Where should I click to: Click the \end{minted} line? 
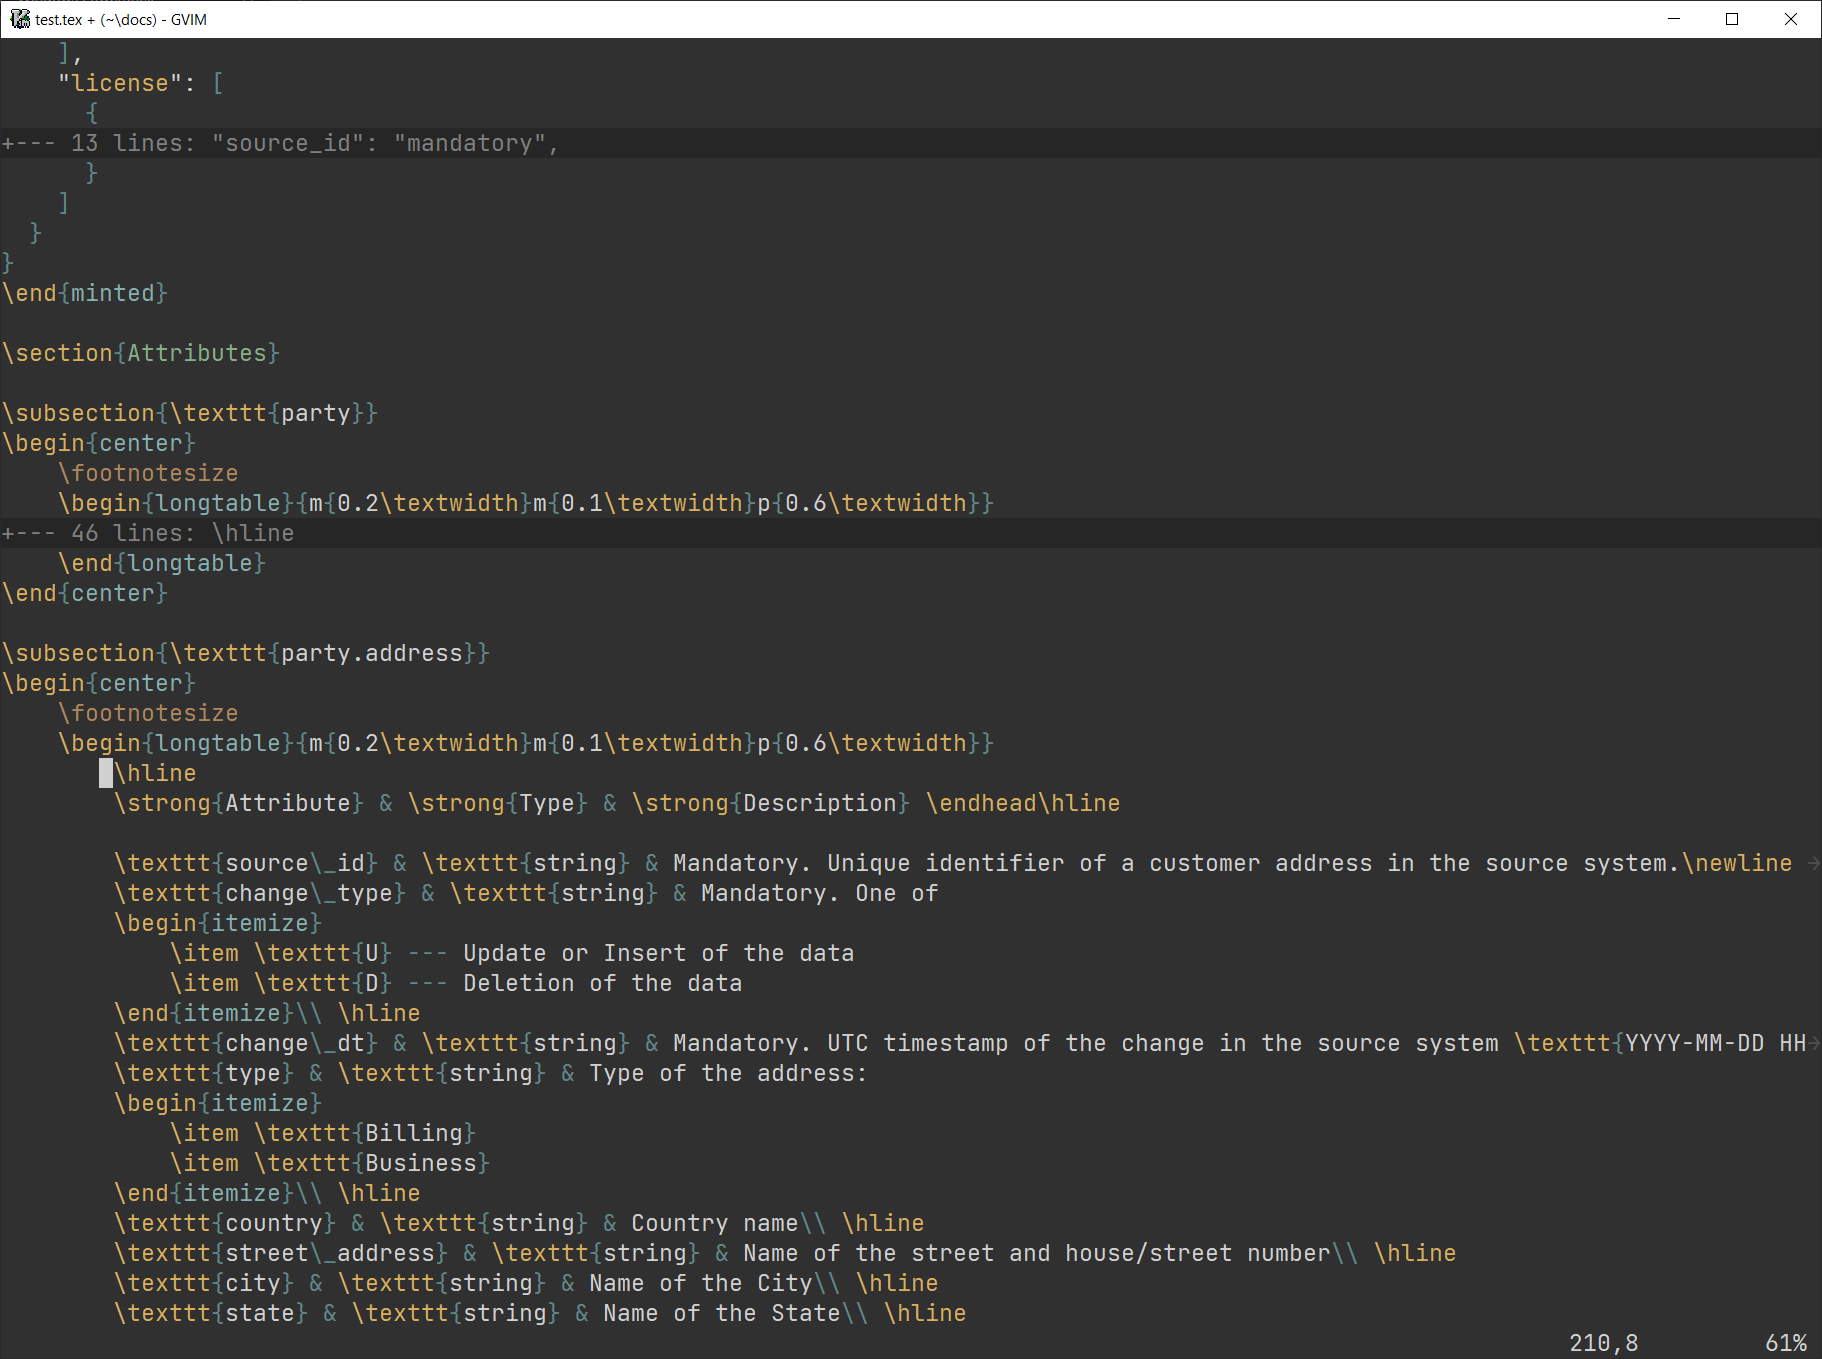pyautogui.click(x=85, y=293)
